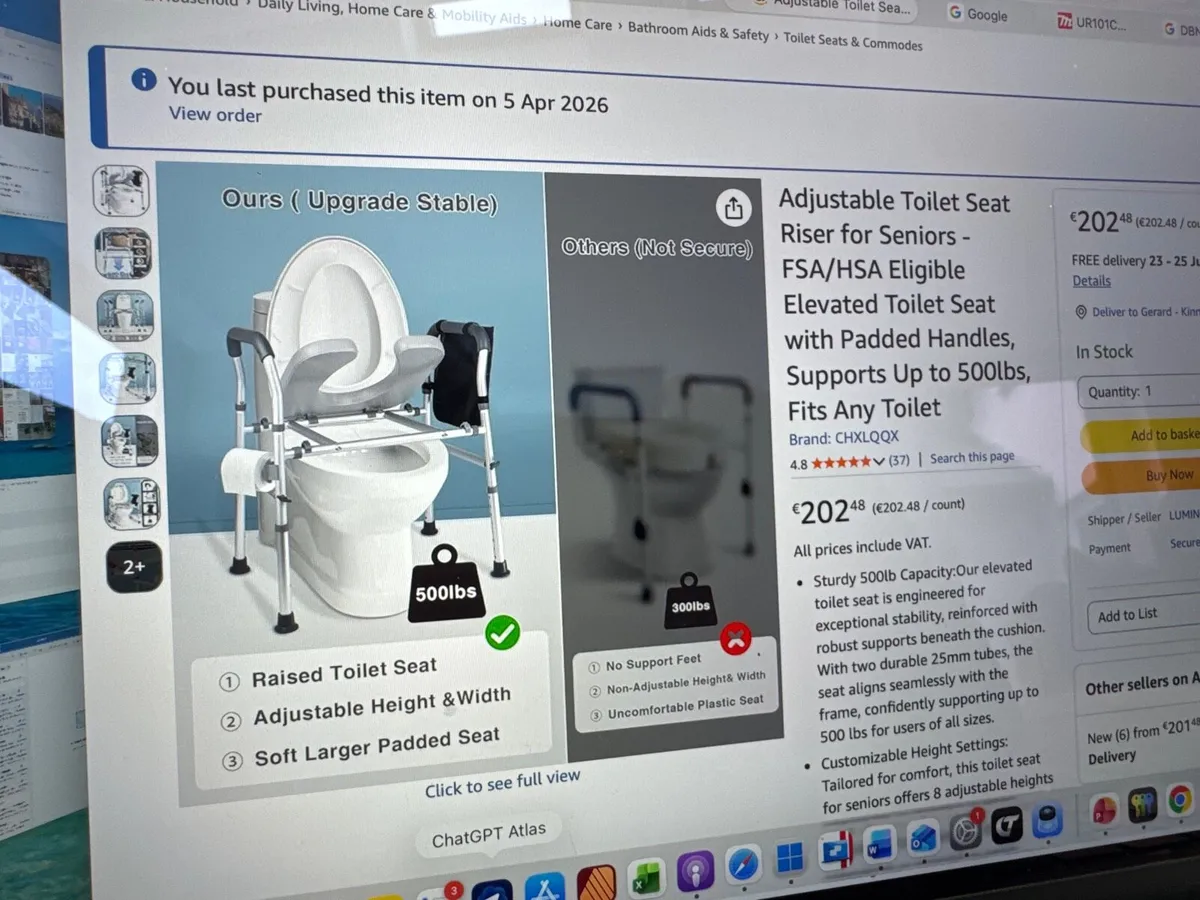The image size is (1200, 900).
Task: Click the Add to basket button
Action: coord(1140,437)
